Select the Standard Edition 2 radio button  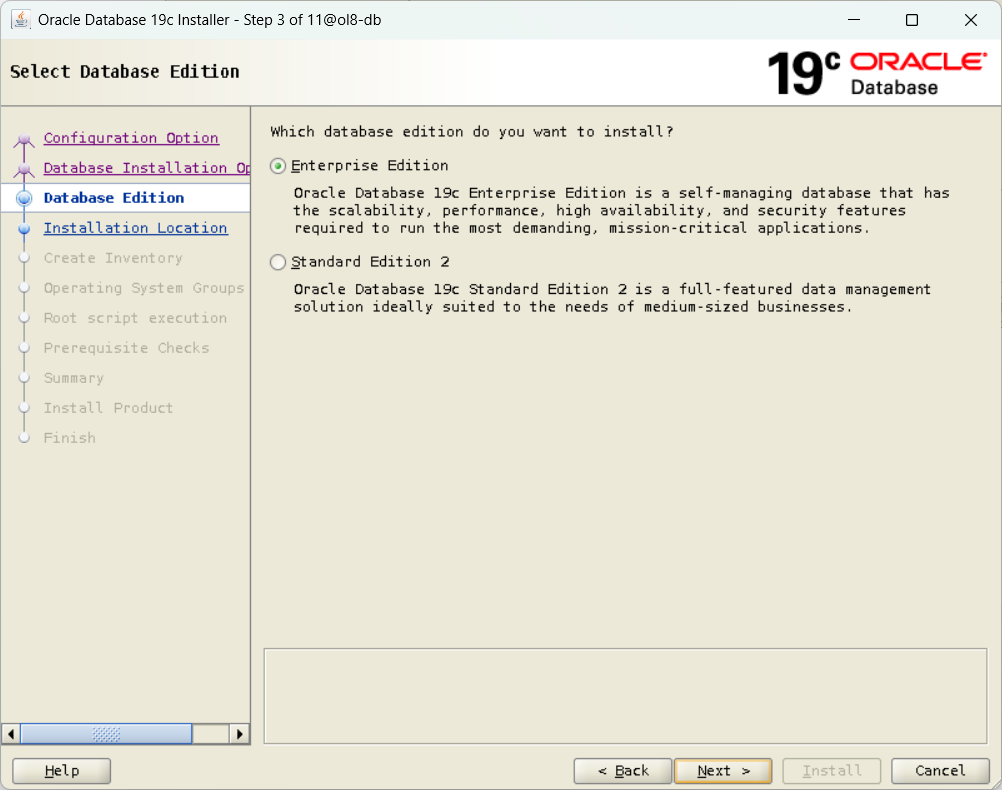278,262
